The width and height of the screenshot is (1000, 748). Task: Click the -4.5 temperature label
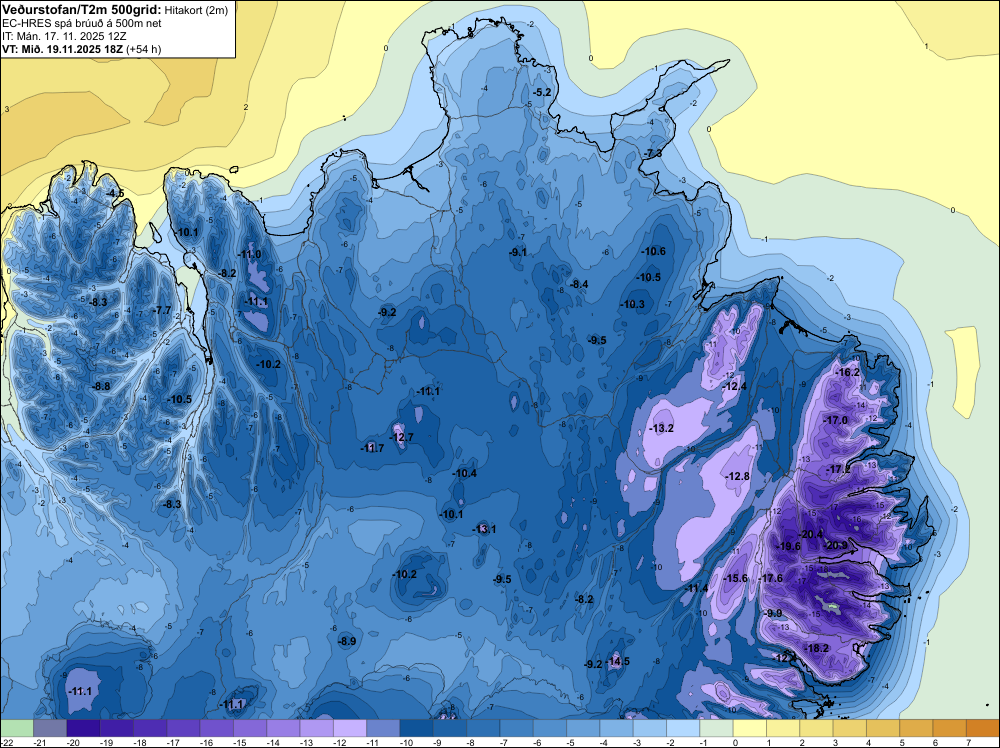point(115,193)
